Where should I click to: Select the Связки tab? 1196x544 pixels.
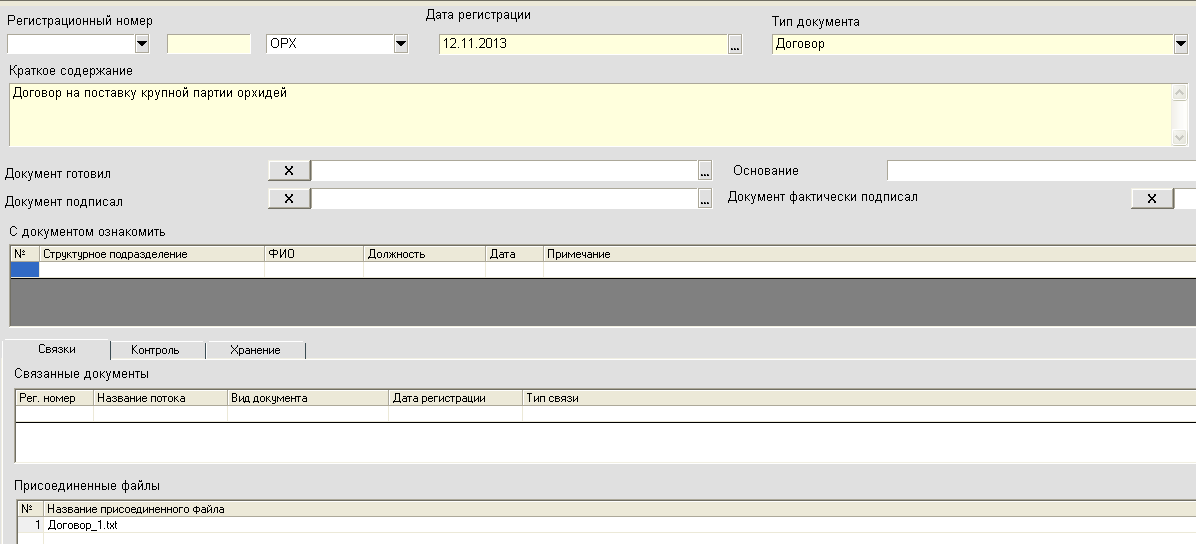tap(56, 349)
